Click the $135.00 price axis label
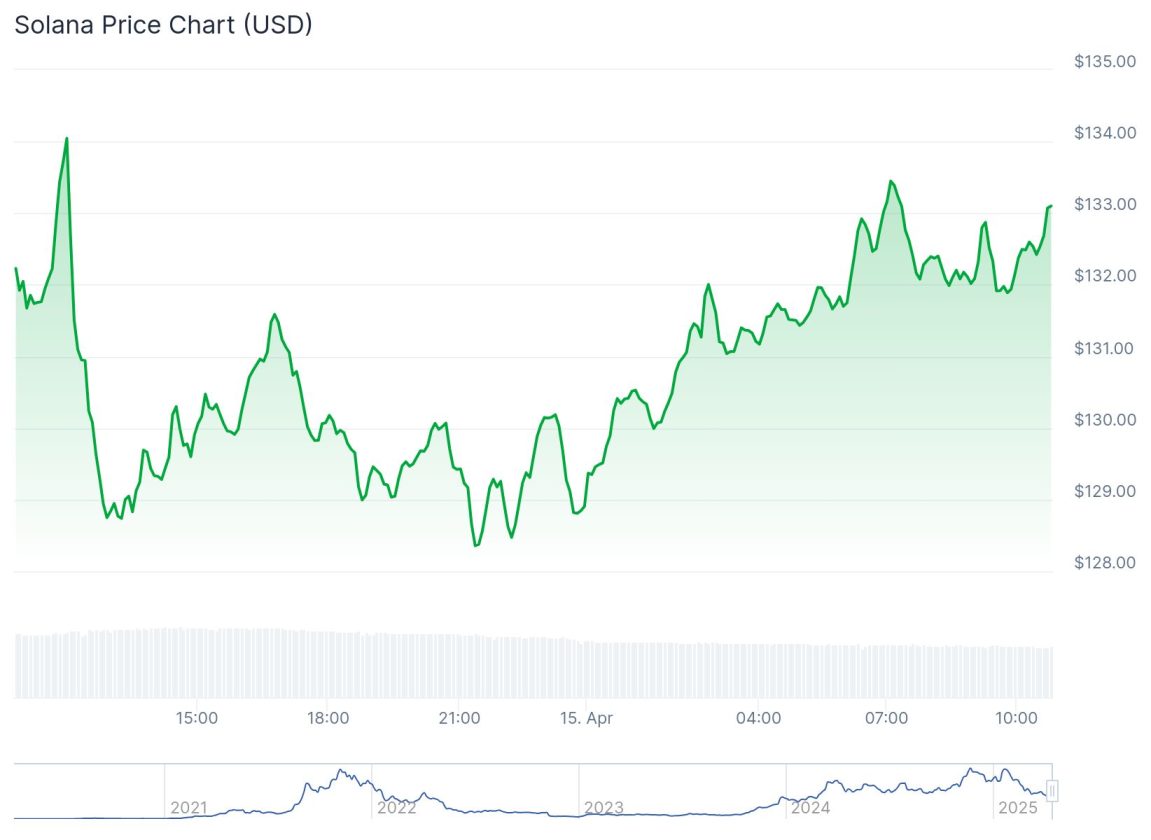 (x=1105, y=62)
